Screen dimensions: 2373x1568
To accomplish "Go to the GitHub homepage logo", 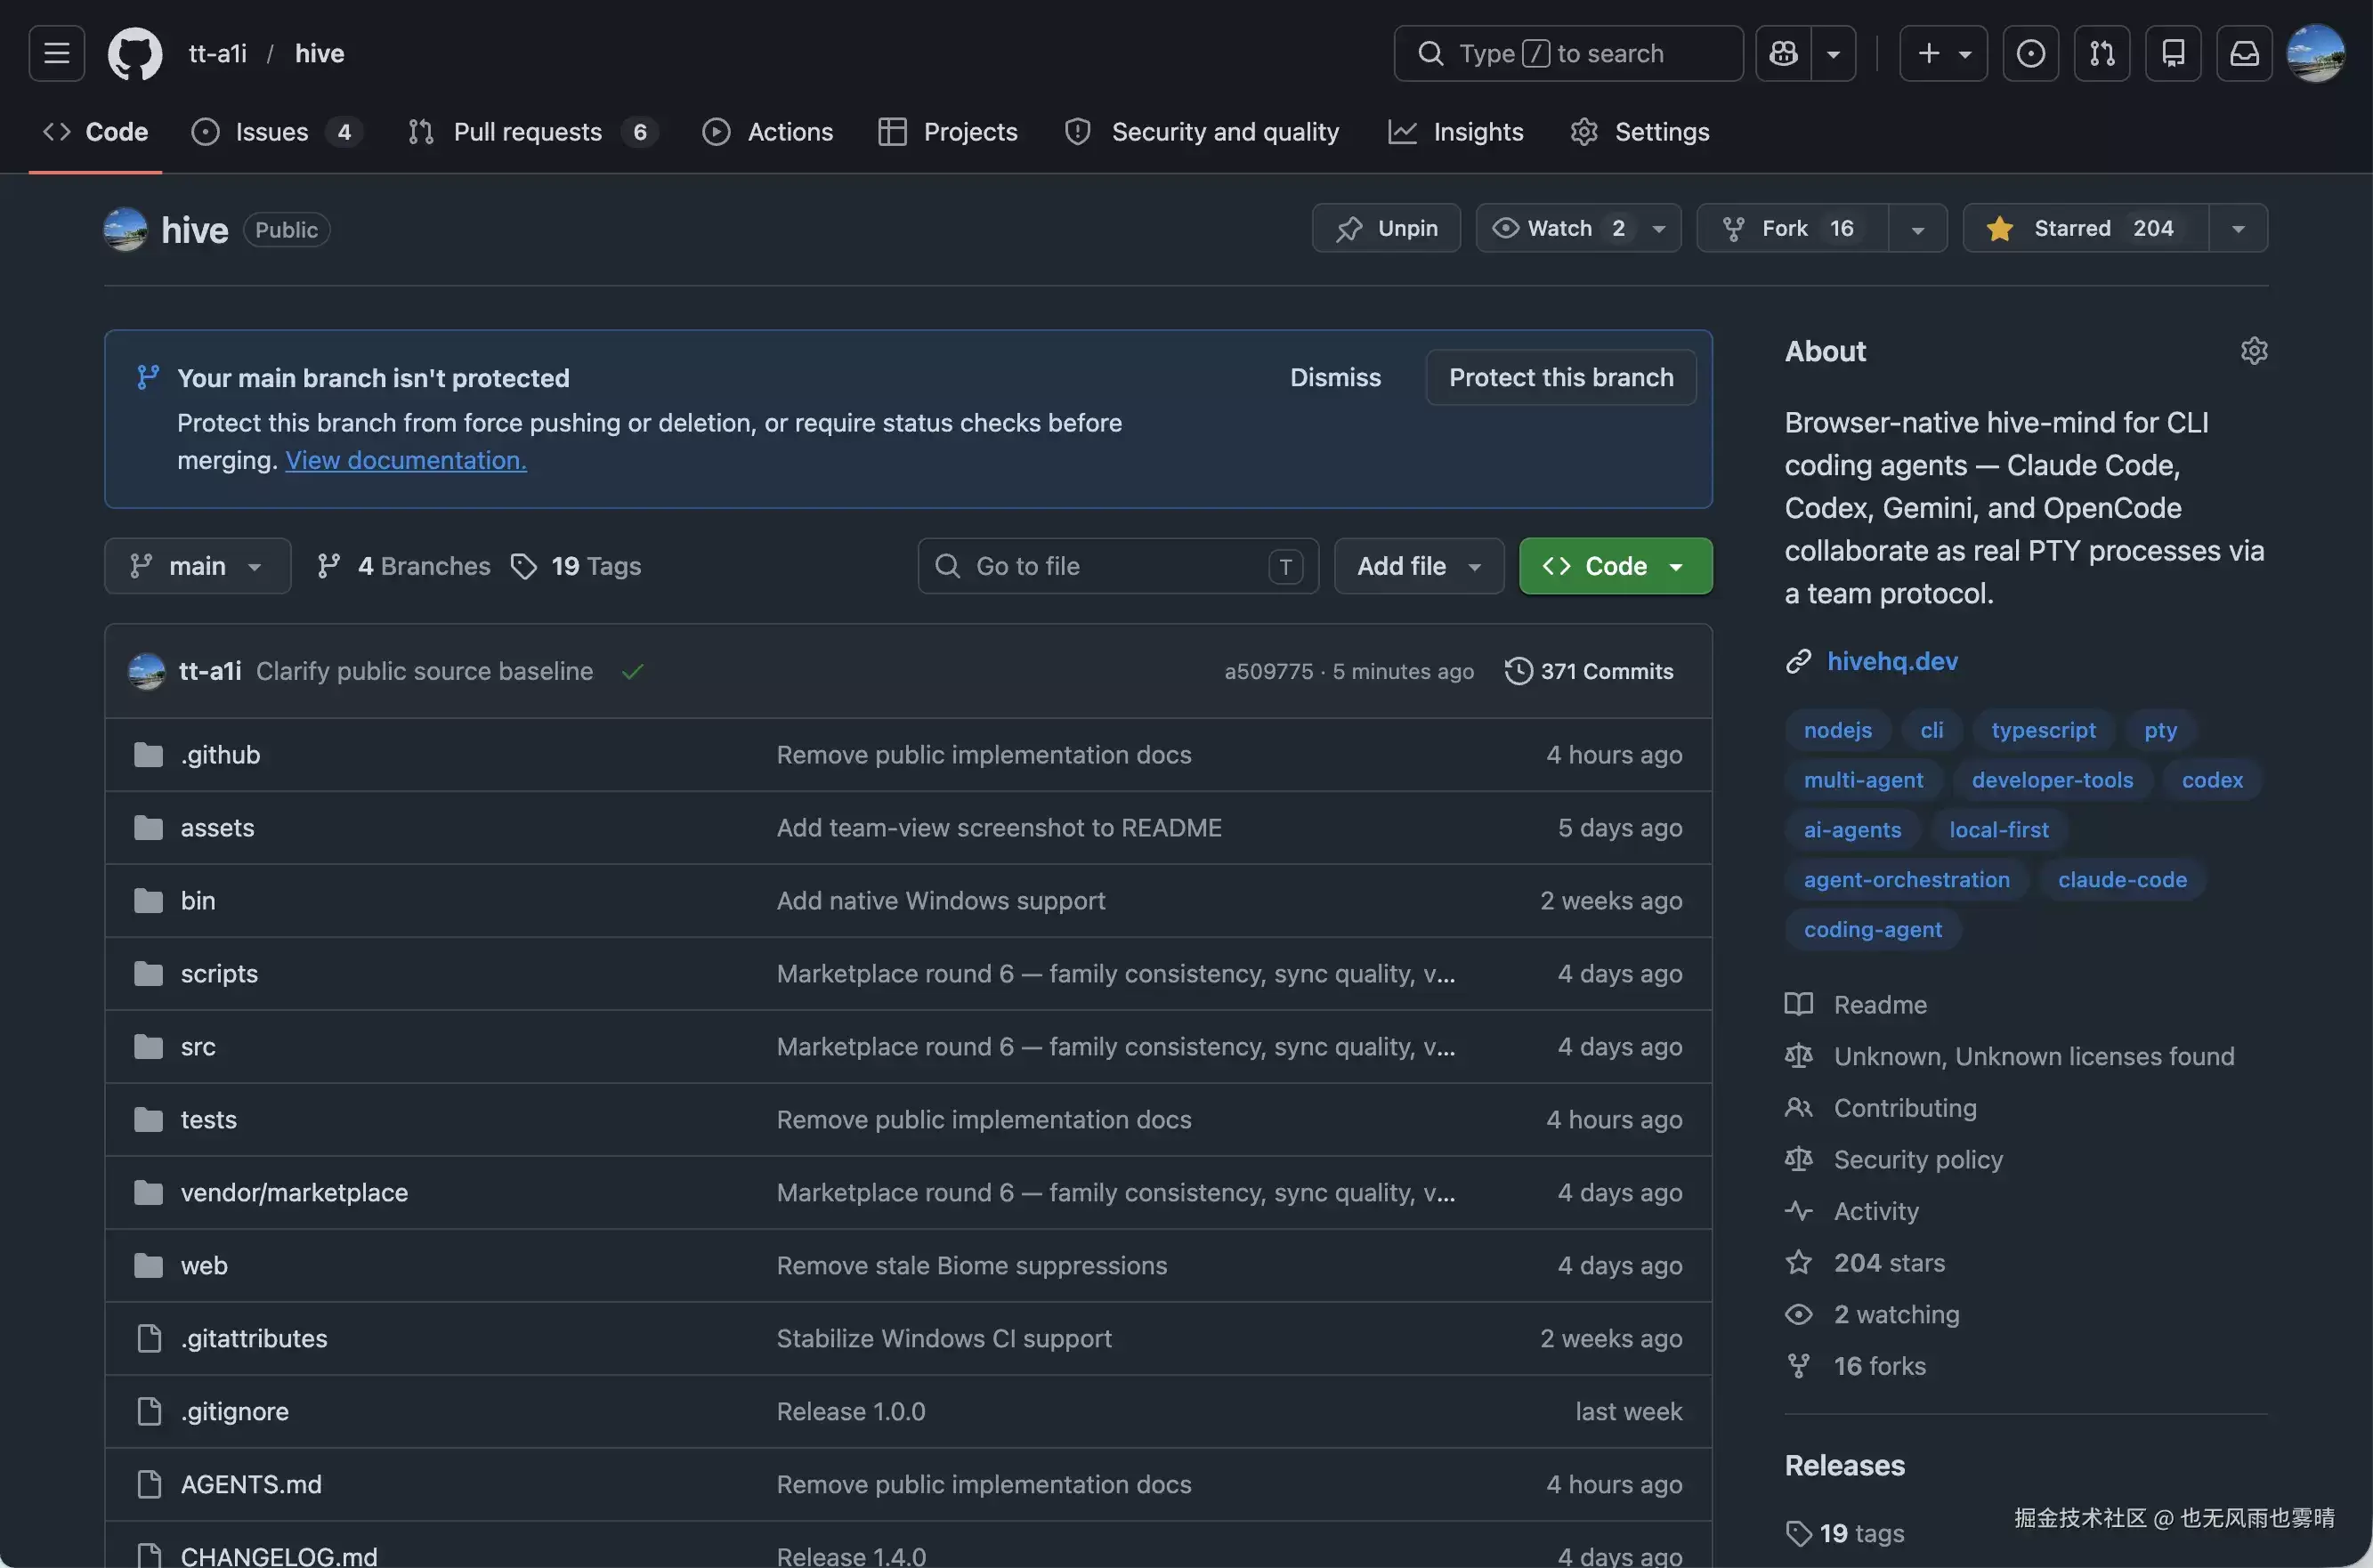I will (135, 53).
